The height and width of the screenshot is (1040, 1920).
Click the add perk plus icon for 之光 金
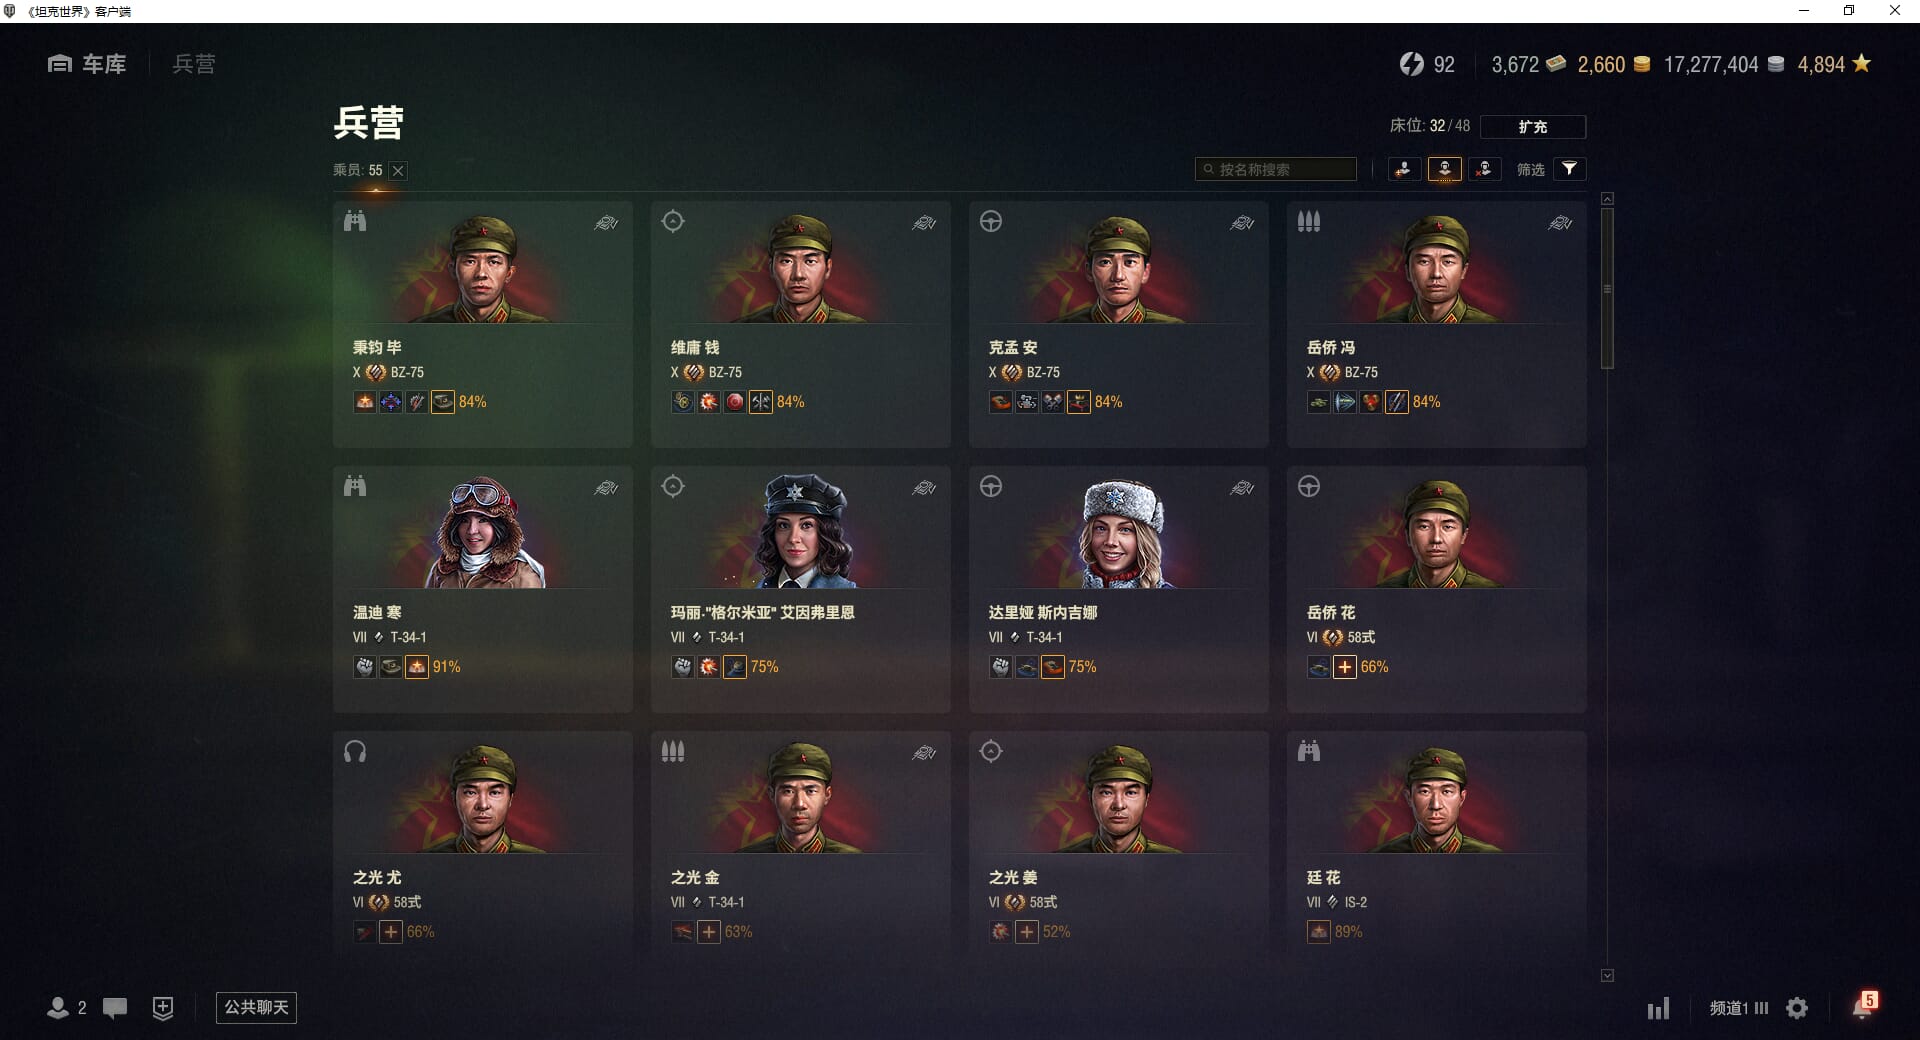point(709,932)
